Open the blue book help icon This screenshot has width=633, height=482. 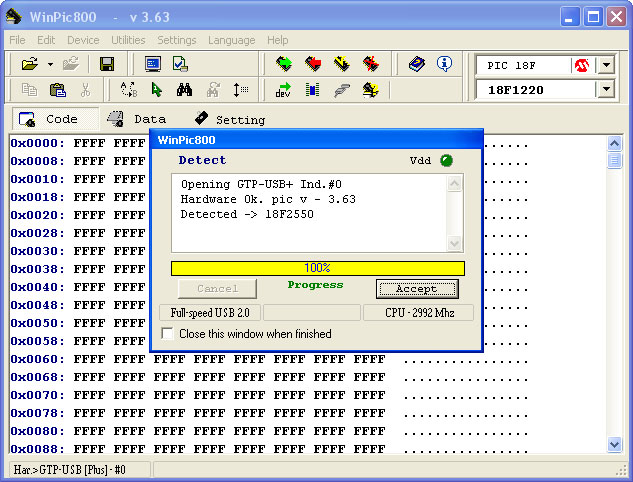tap(417, 64)
